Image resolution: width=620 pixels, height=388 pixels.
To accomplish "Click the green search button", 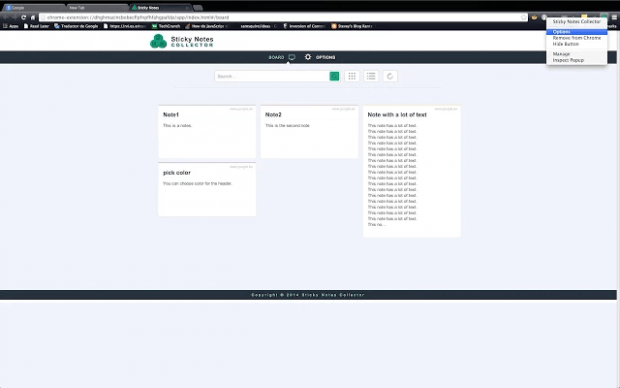I will (x=334, y=76).
